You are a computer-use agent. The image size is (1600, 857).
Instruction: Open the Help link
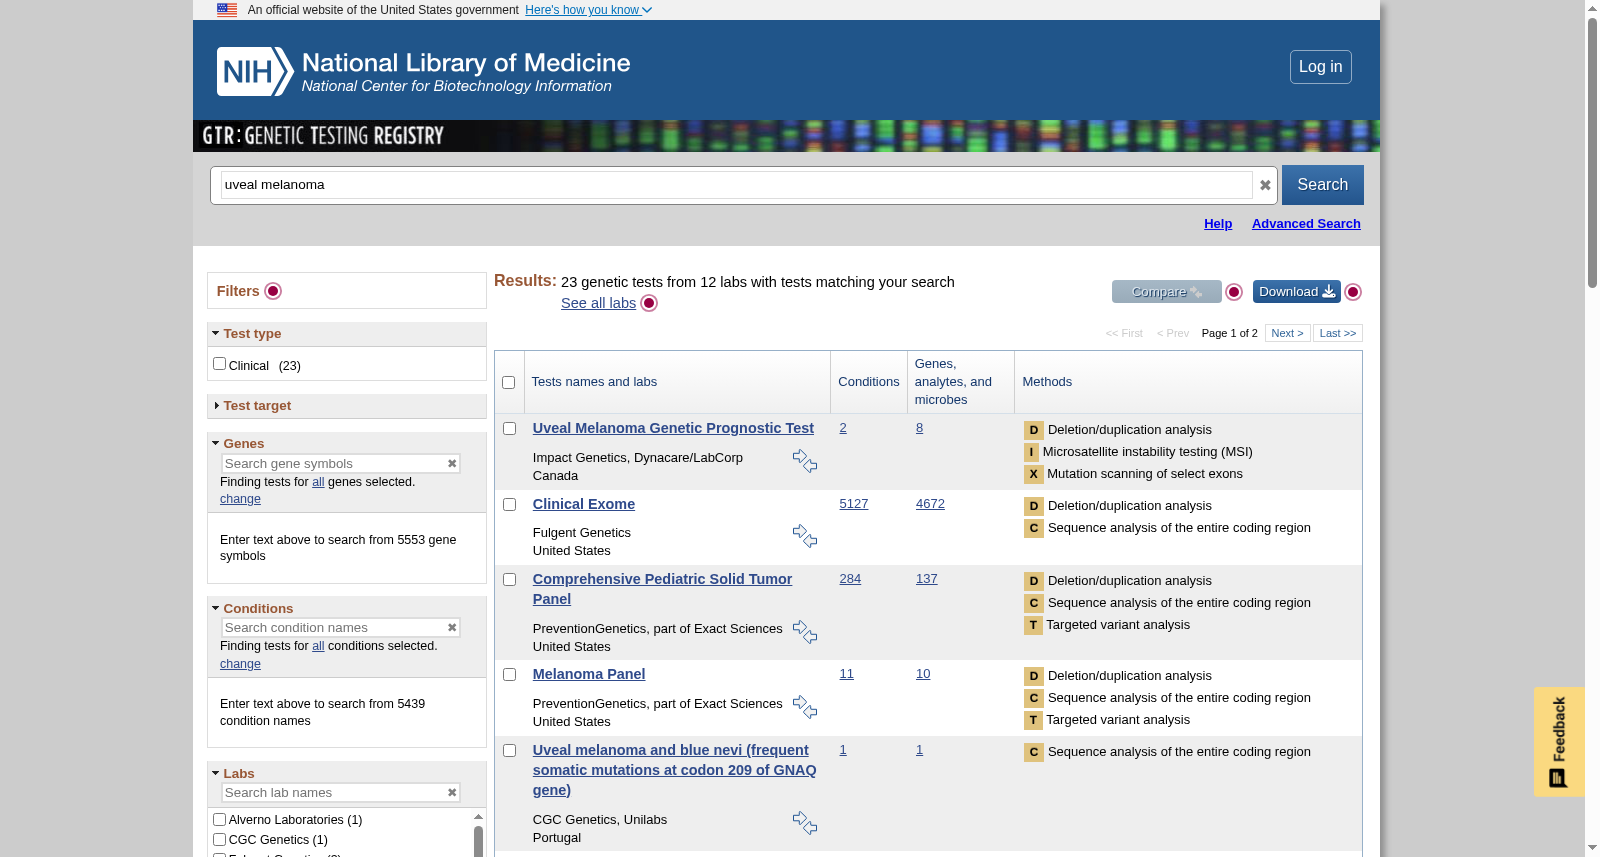(x=1218, y=224)
